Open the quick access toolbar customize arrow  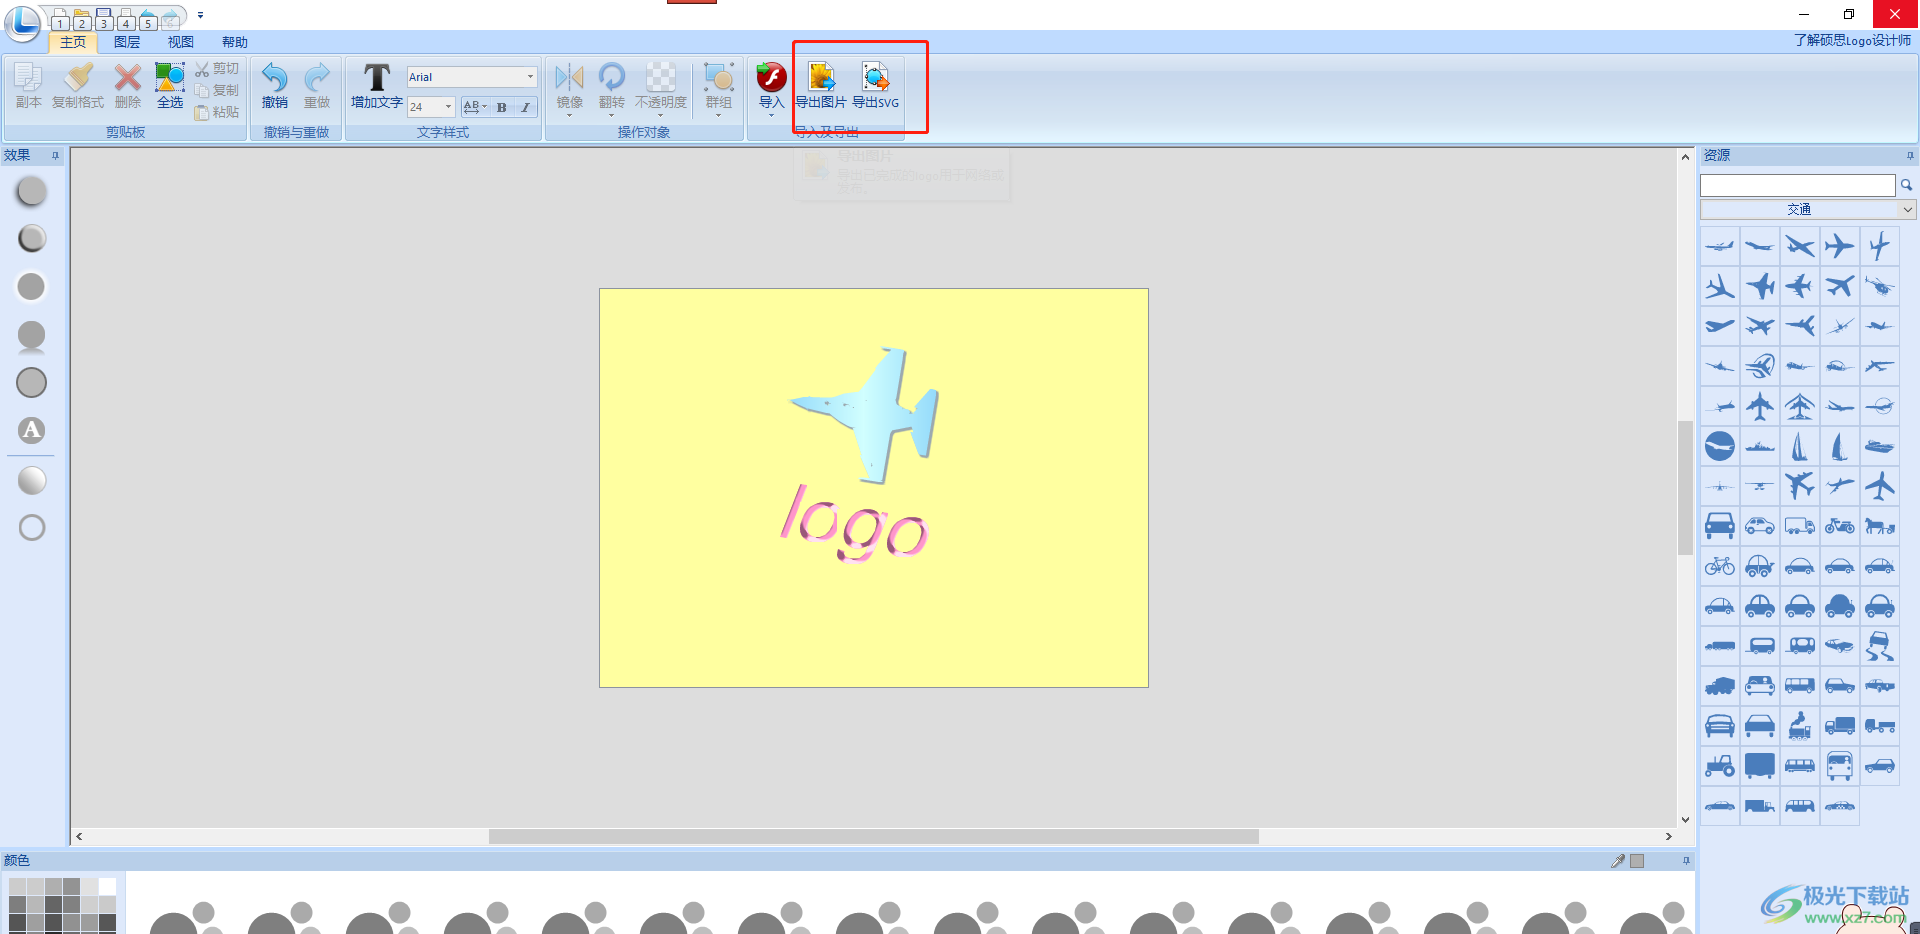click(x=200, y=15)
